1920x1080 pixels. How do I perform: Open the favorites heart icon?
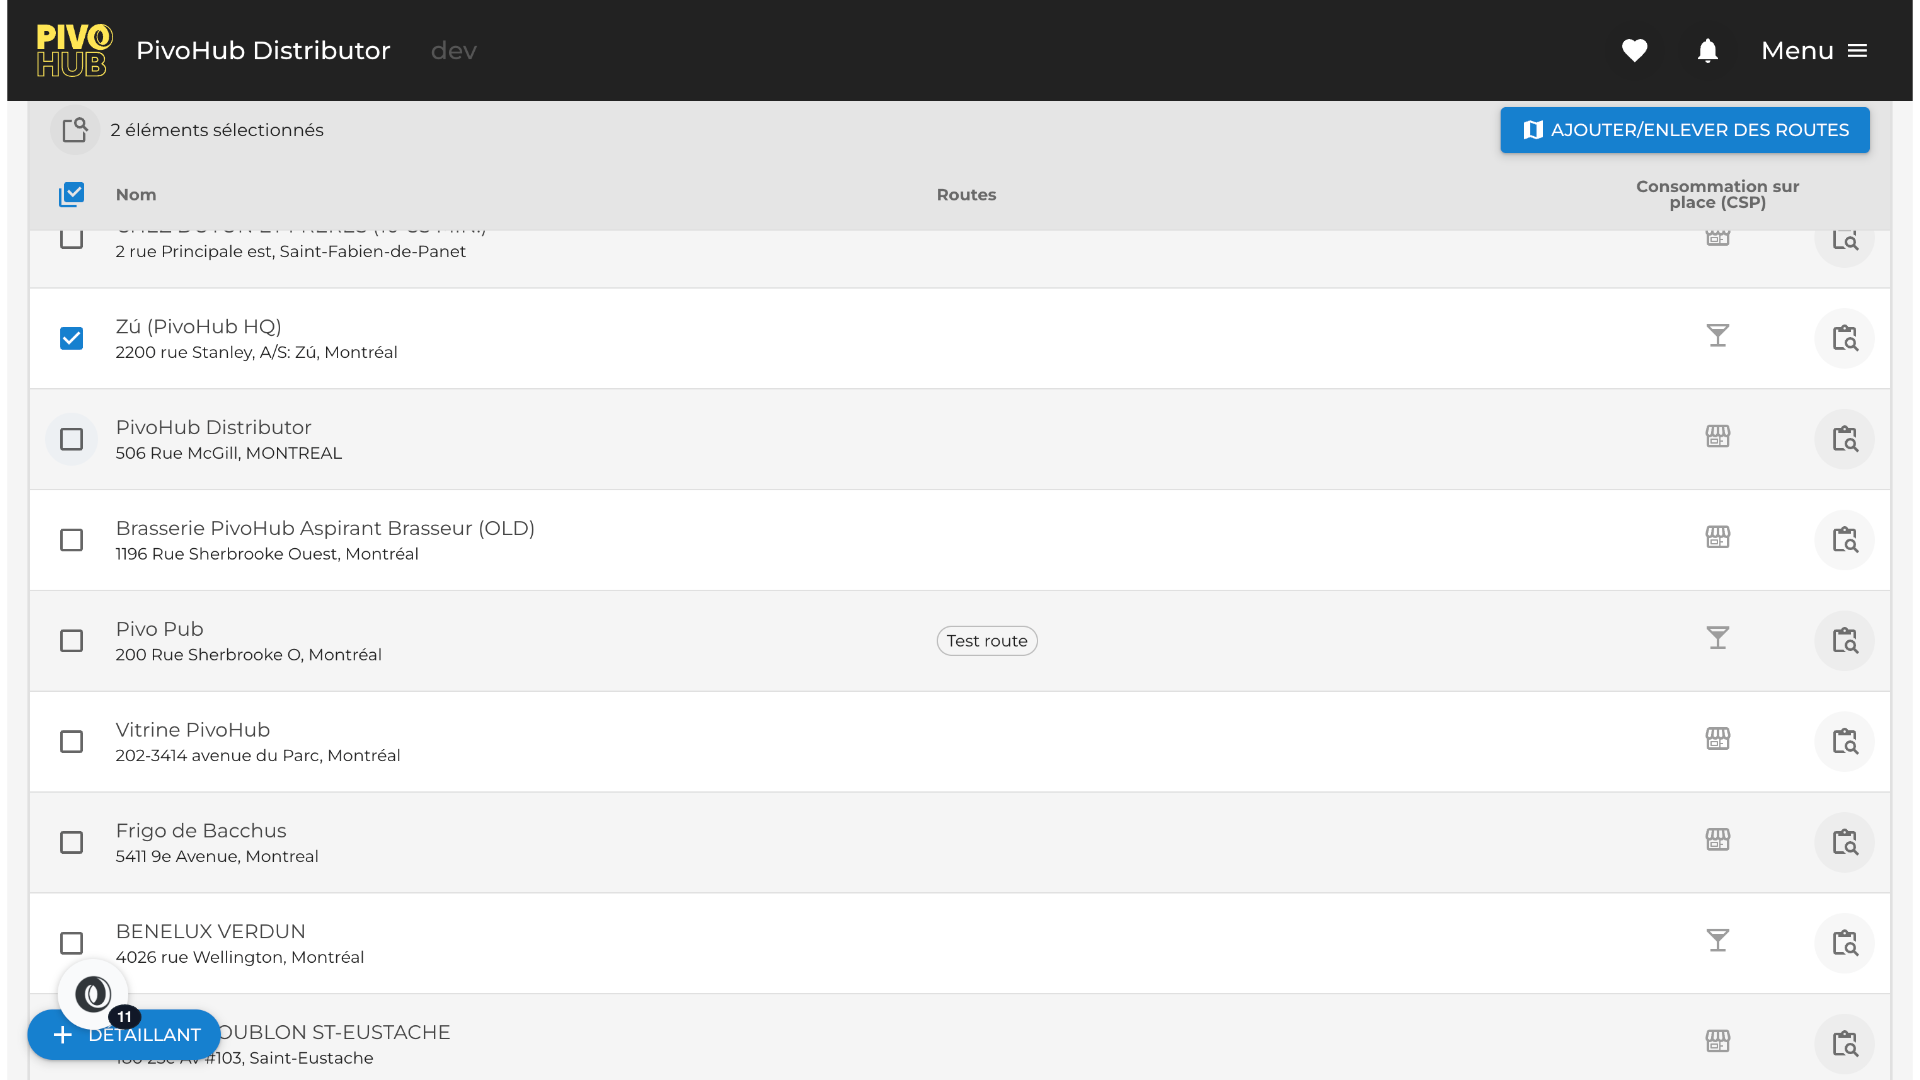[x=1634, y=50]
